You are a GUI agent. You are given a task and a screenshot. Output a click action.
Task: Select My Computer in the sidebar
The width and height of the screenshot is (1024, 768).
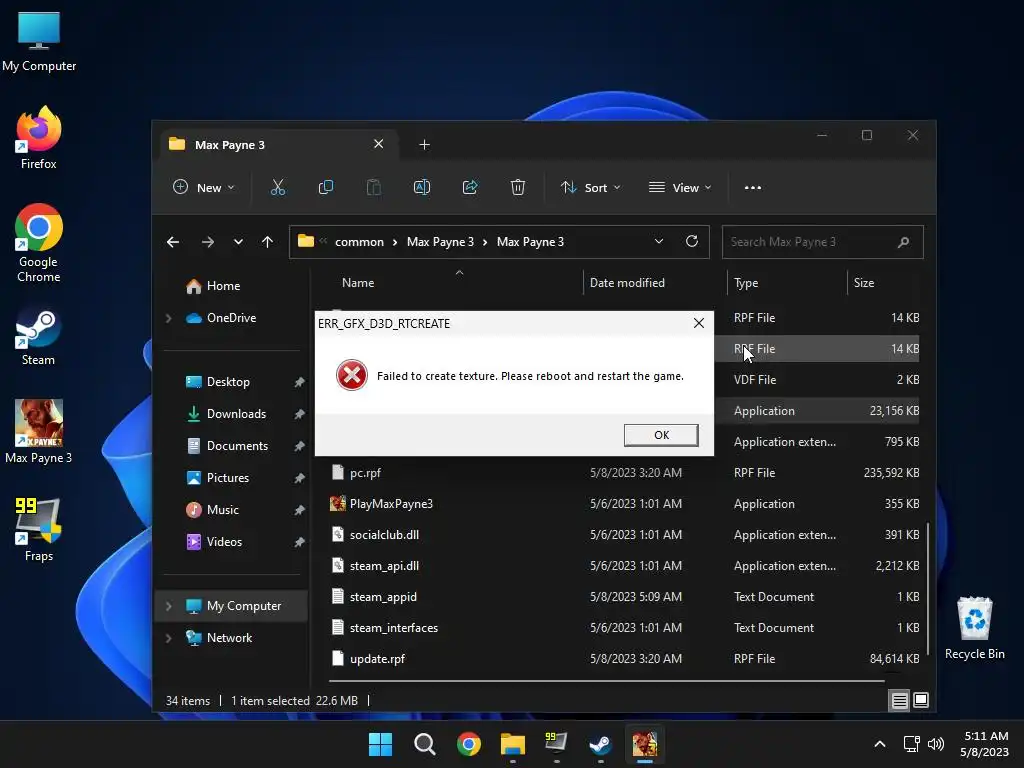click(244, 606)
